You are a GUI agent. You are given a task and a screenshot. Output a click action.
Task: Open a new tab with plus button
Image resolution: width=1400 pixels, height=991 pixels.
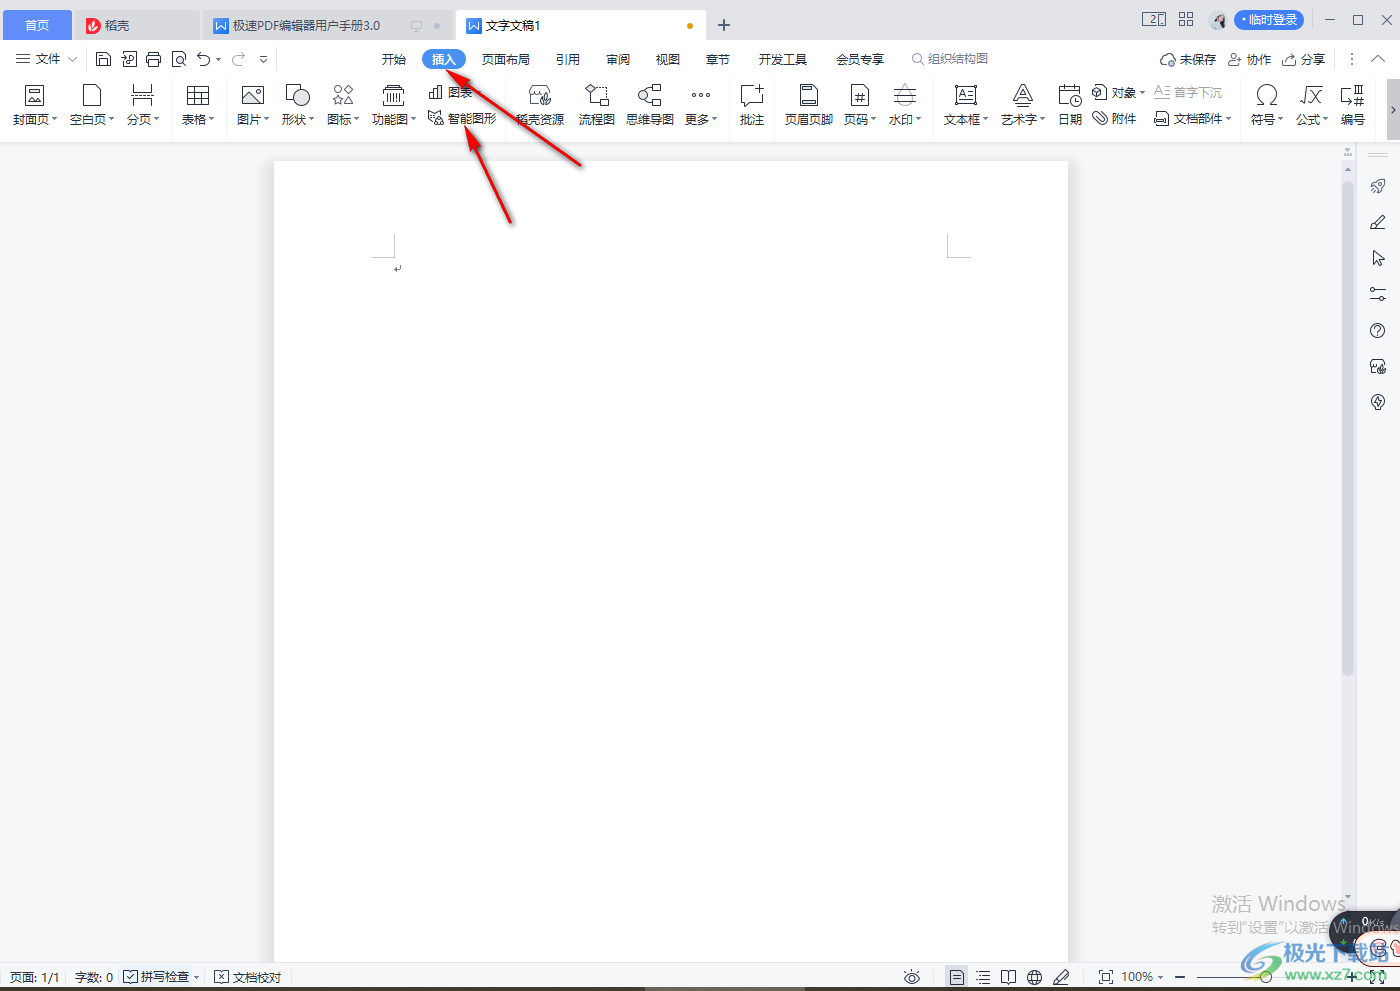724,25
